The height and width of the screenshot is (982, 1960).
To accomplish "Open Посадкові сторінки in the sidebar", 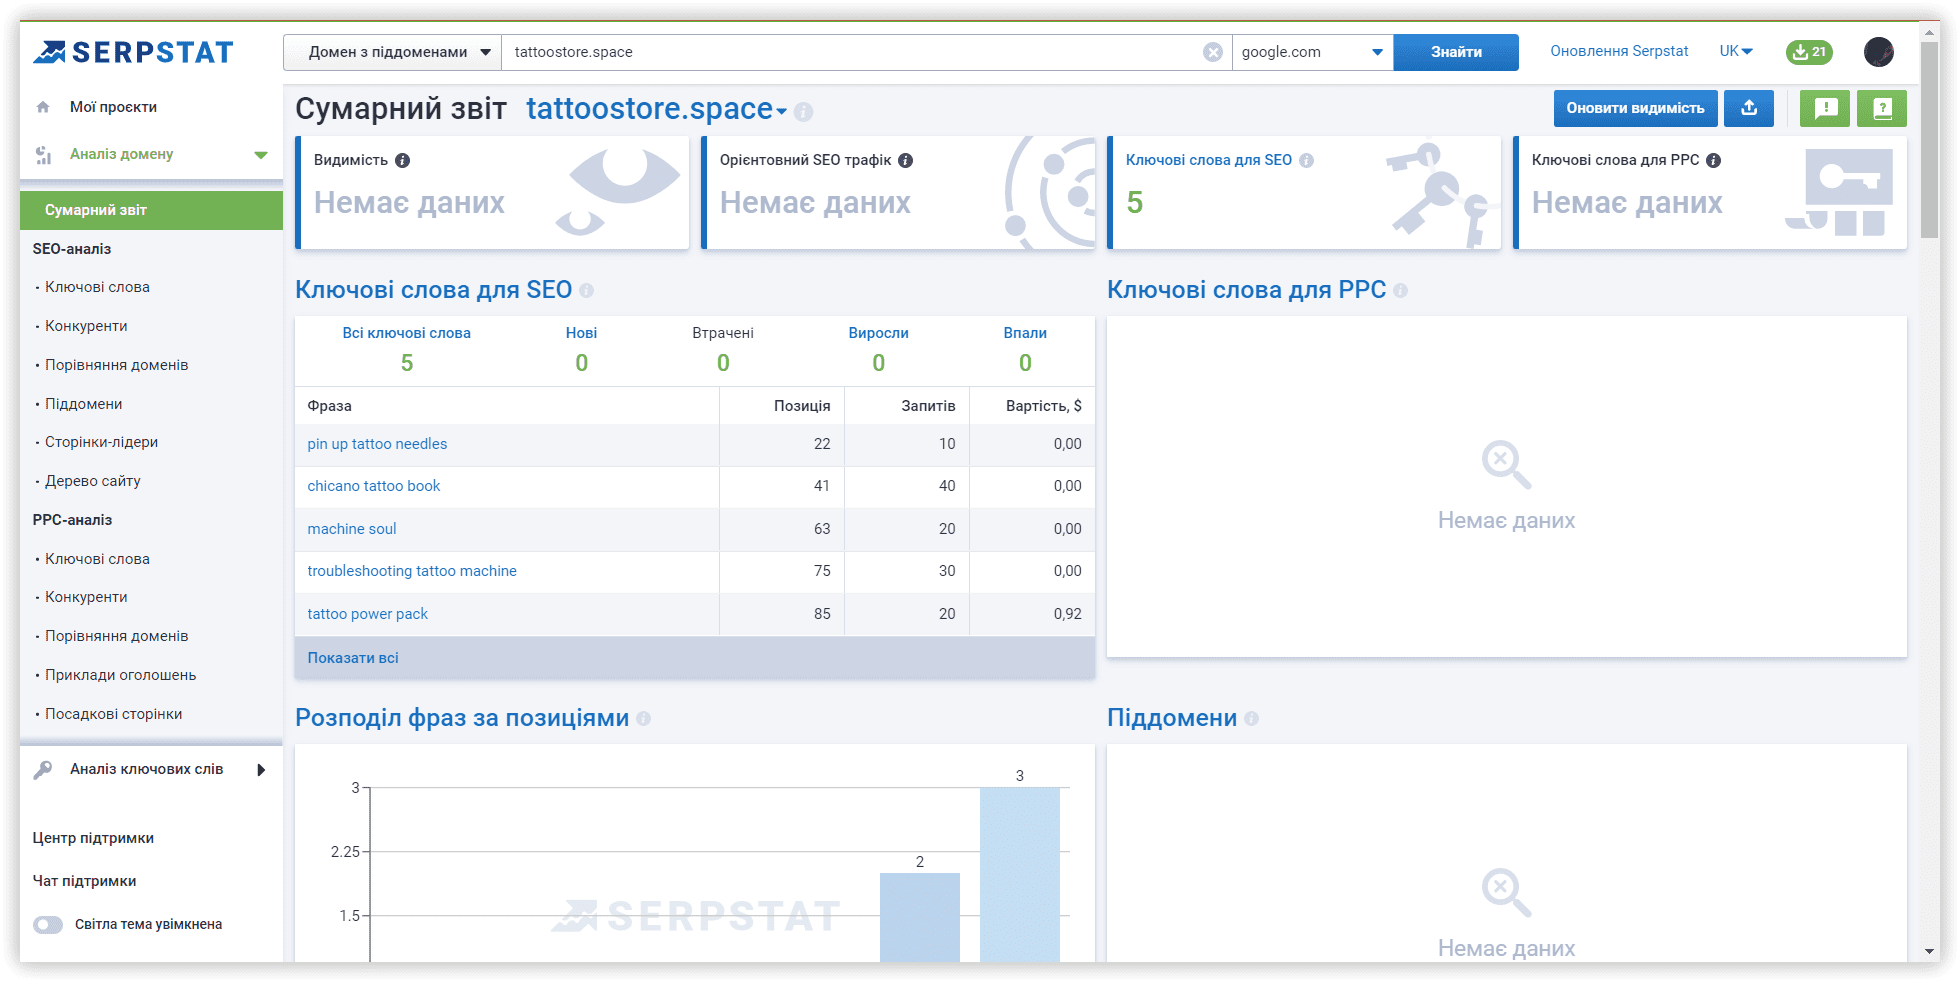I will point(113,714).
